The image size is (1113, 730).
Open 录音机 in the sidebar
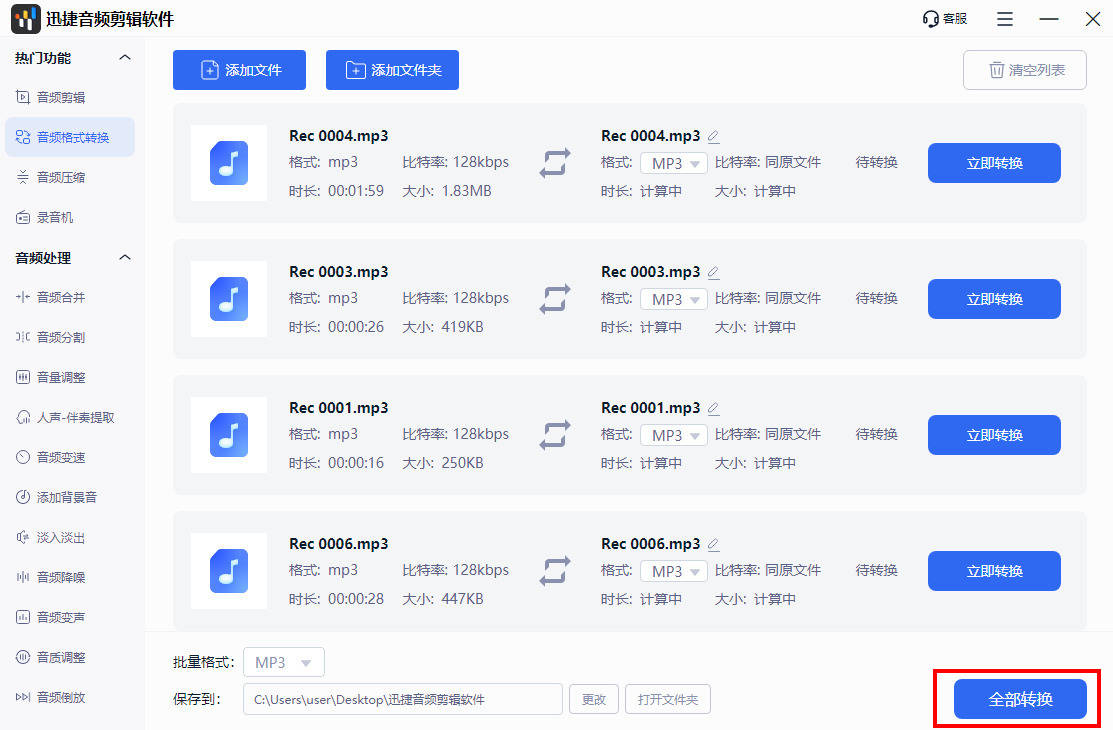70,217
